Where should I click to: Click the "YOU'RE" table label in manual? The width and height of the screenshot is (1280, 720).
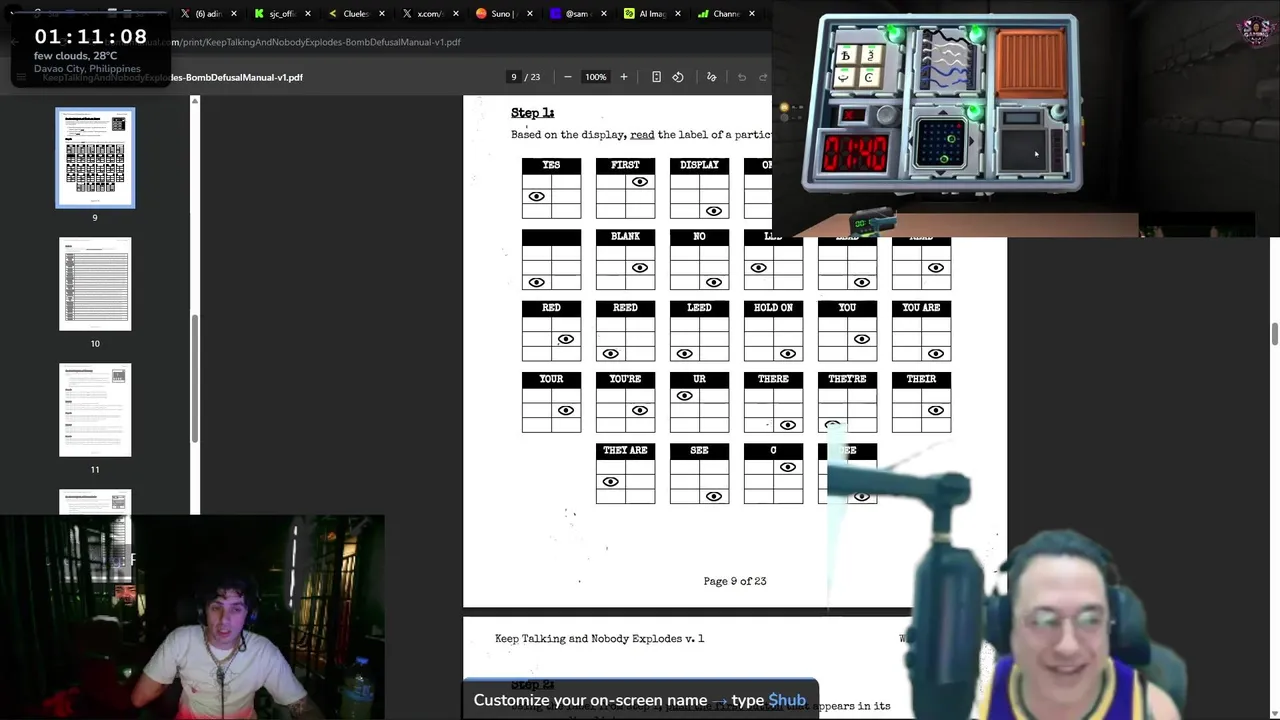pyautogui.click(x=625, y=379)
